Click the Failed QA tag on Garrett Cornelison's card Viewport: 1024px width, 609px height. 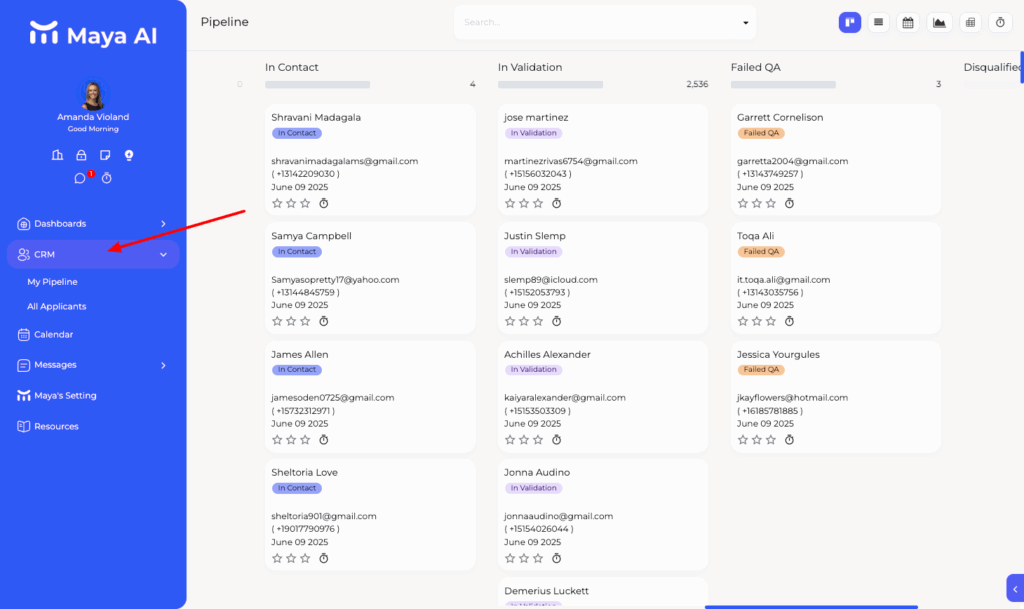[761, 133]
